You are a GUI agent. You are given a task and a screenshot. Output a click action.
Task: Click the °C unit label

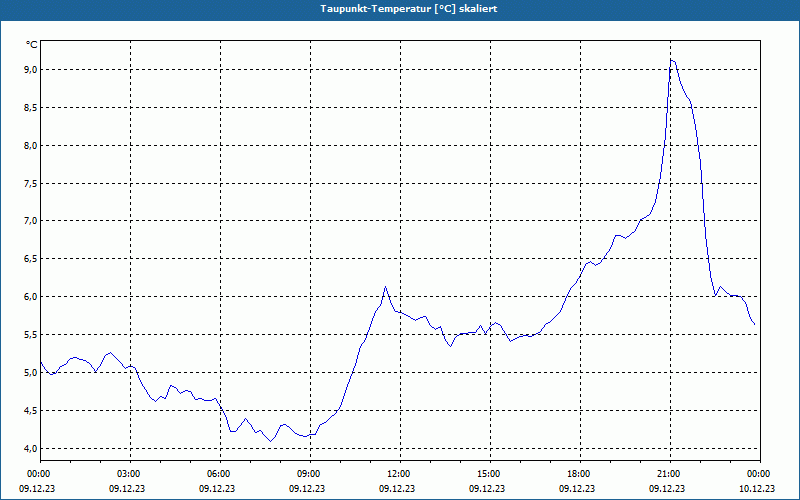[x=32, y=45]
